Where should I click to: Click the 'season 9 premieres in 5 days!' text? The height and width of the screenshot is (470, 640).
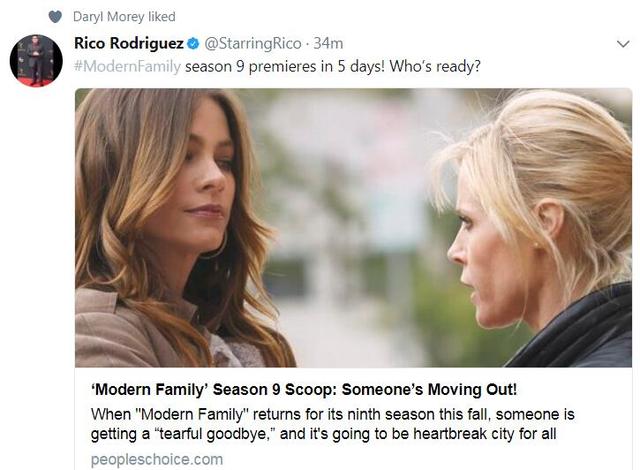click(285, 66)
